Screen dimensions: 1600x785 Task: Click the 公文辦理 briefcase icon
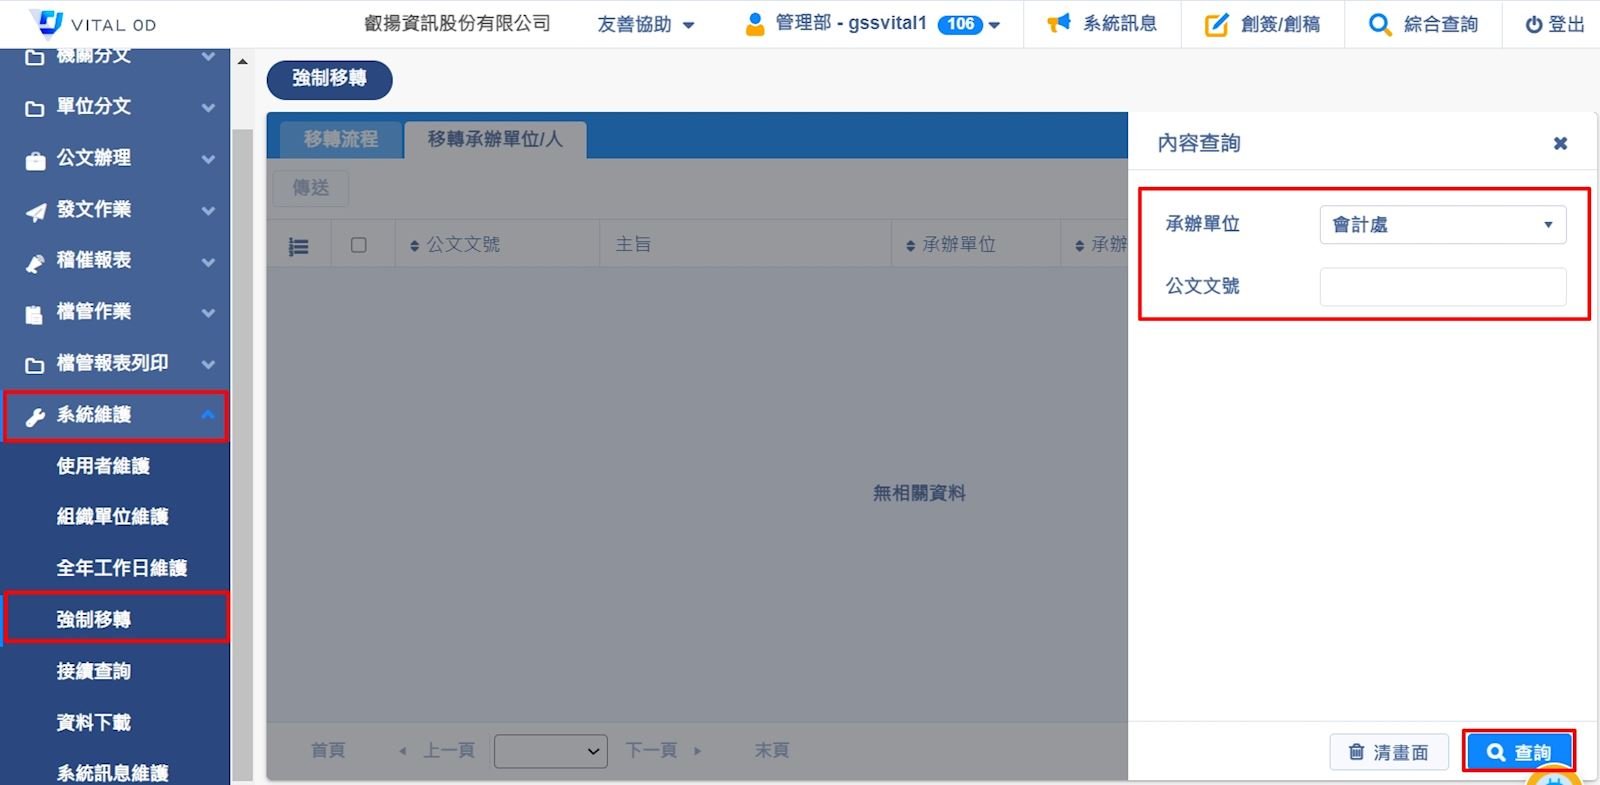click(35, 160)
